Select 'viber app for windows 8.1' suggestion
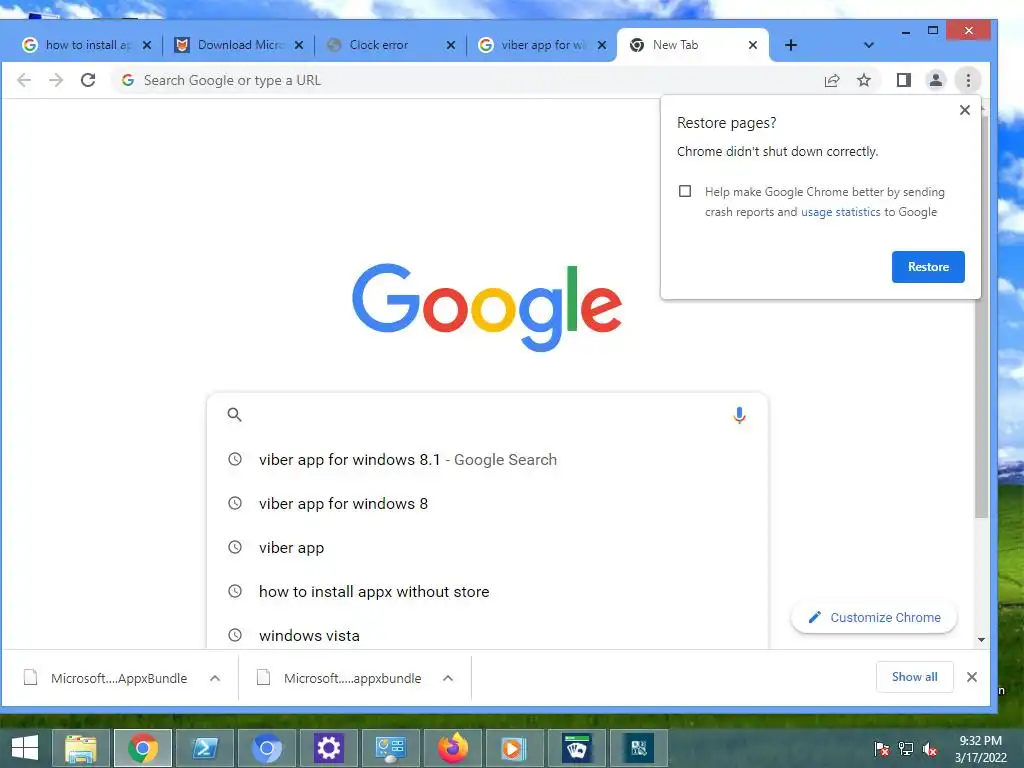 487,460
